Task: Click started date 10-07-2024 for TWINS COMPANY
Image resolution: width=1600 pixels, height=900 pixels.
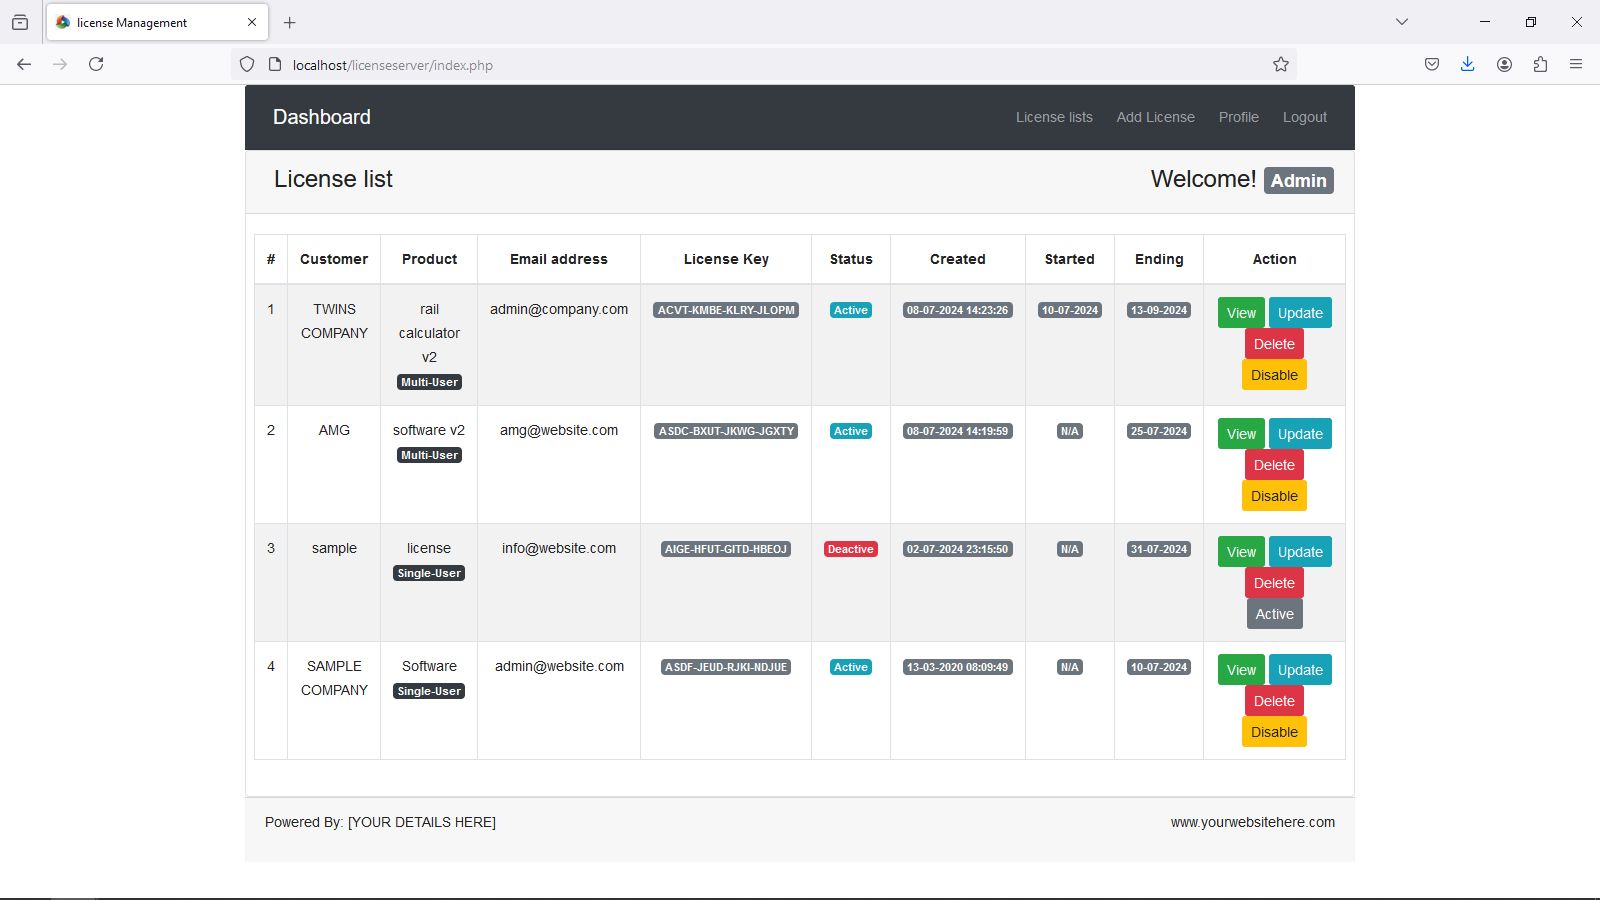Action: click(1070, 310)
